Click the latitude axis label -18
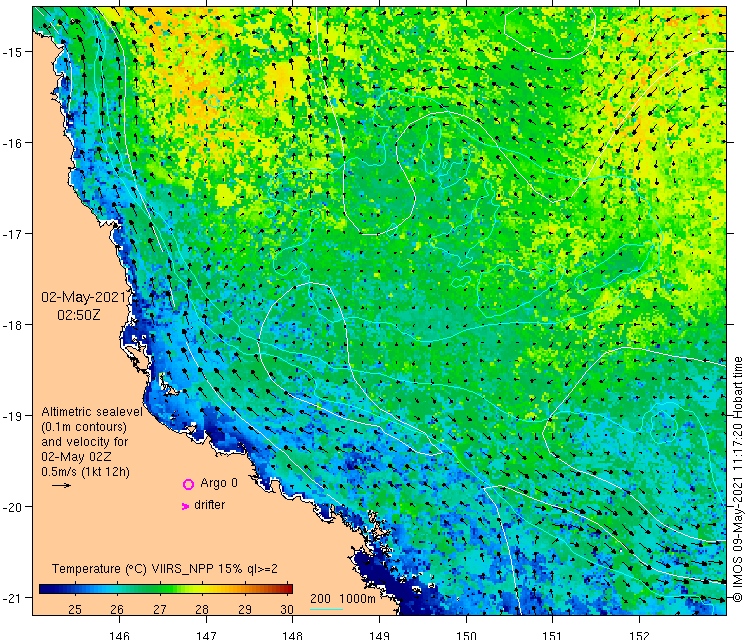The height and width of the screenshot is (640, 750). coord(12,325)
